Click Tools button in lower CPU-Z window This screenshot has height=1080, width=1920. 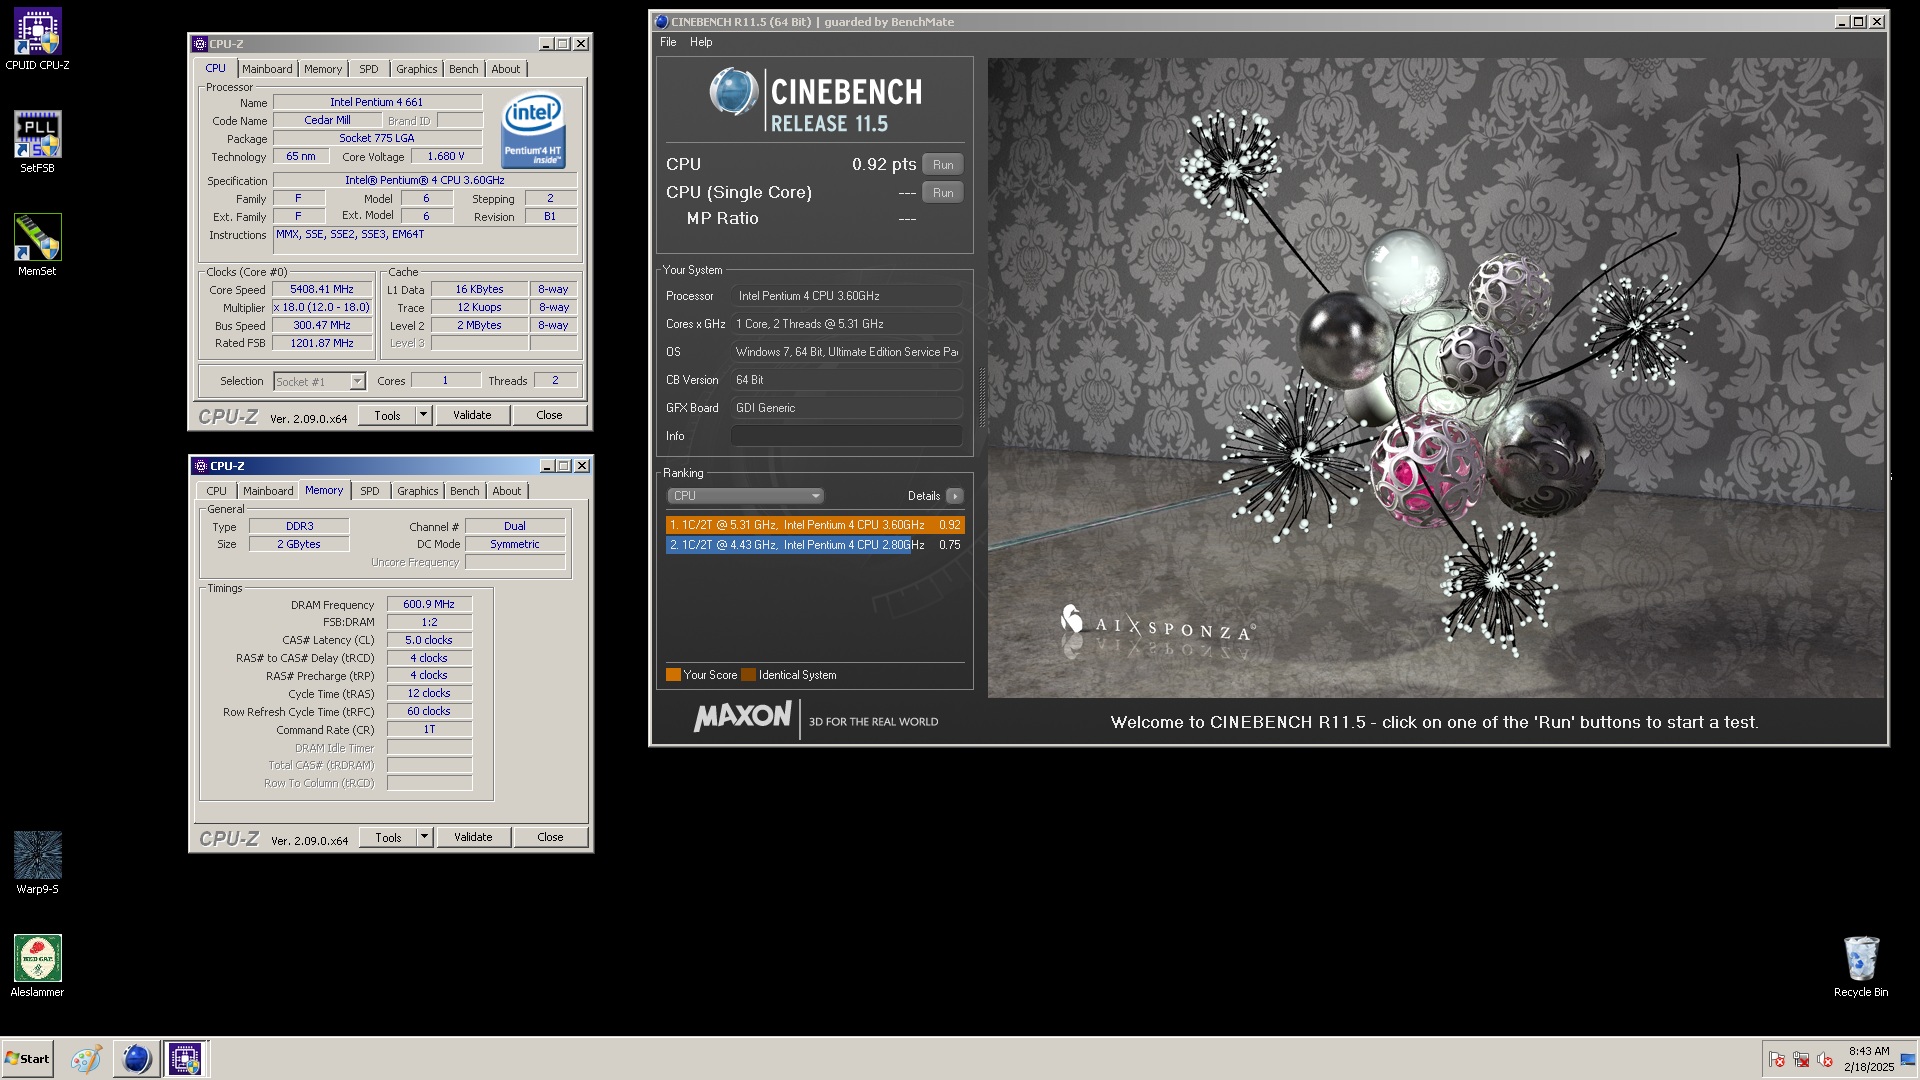[389, 837]
